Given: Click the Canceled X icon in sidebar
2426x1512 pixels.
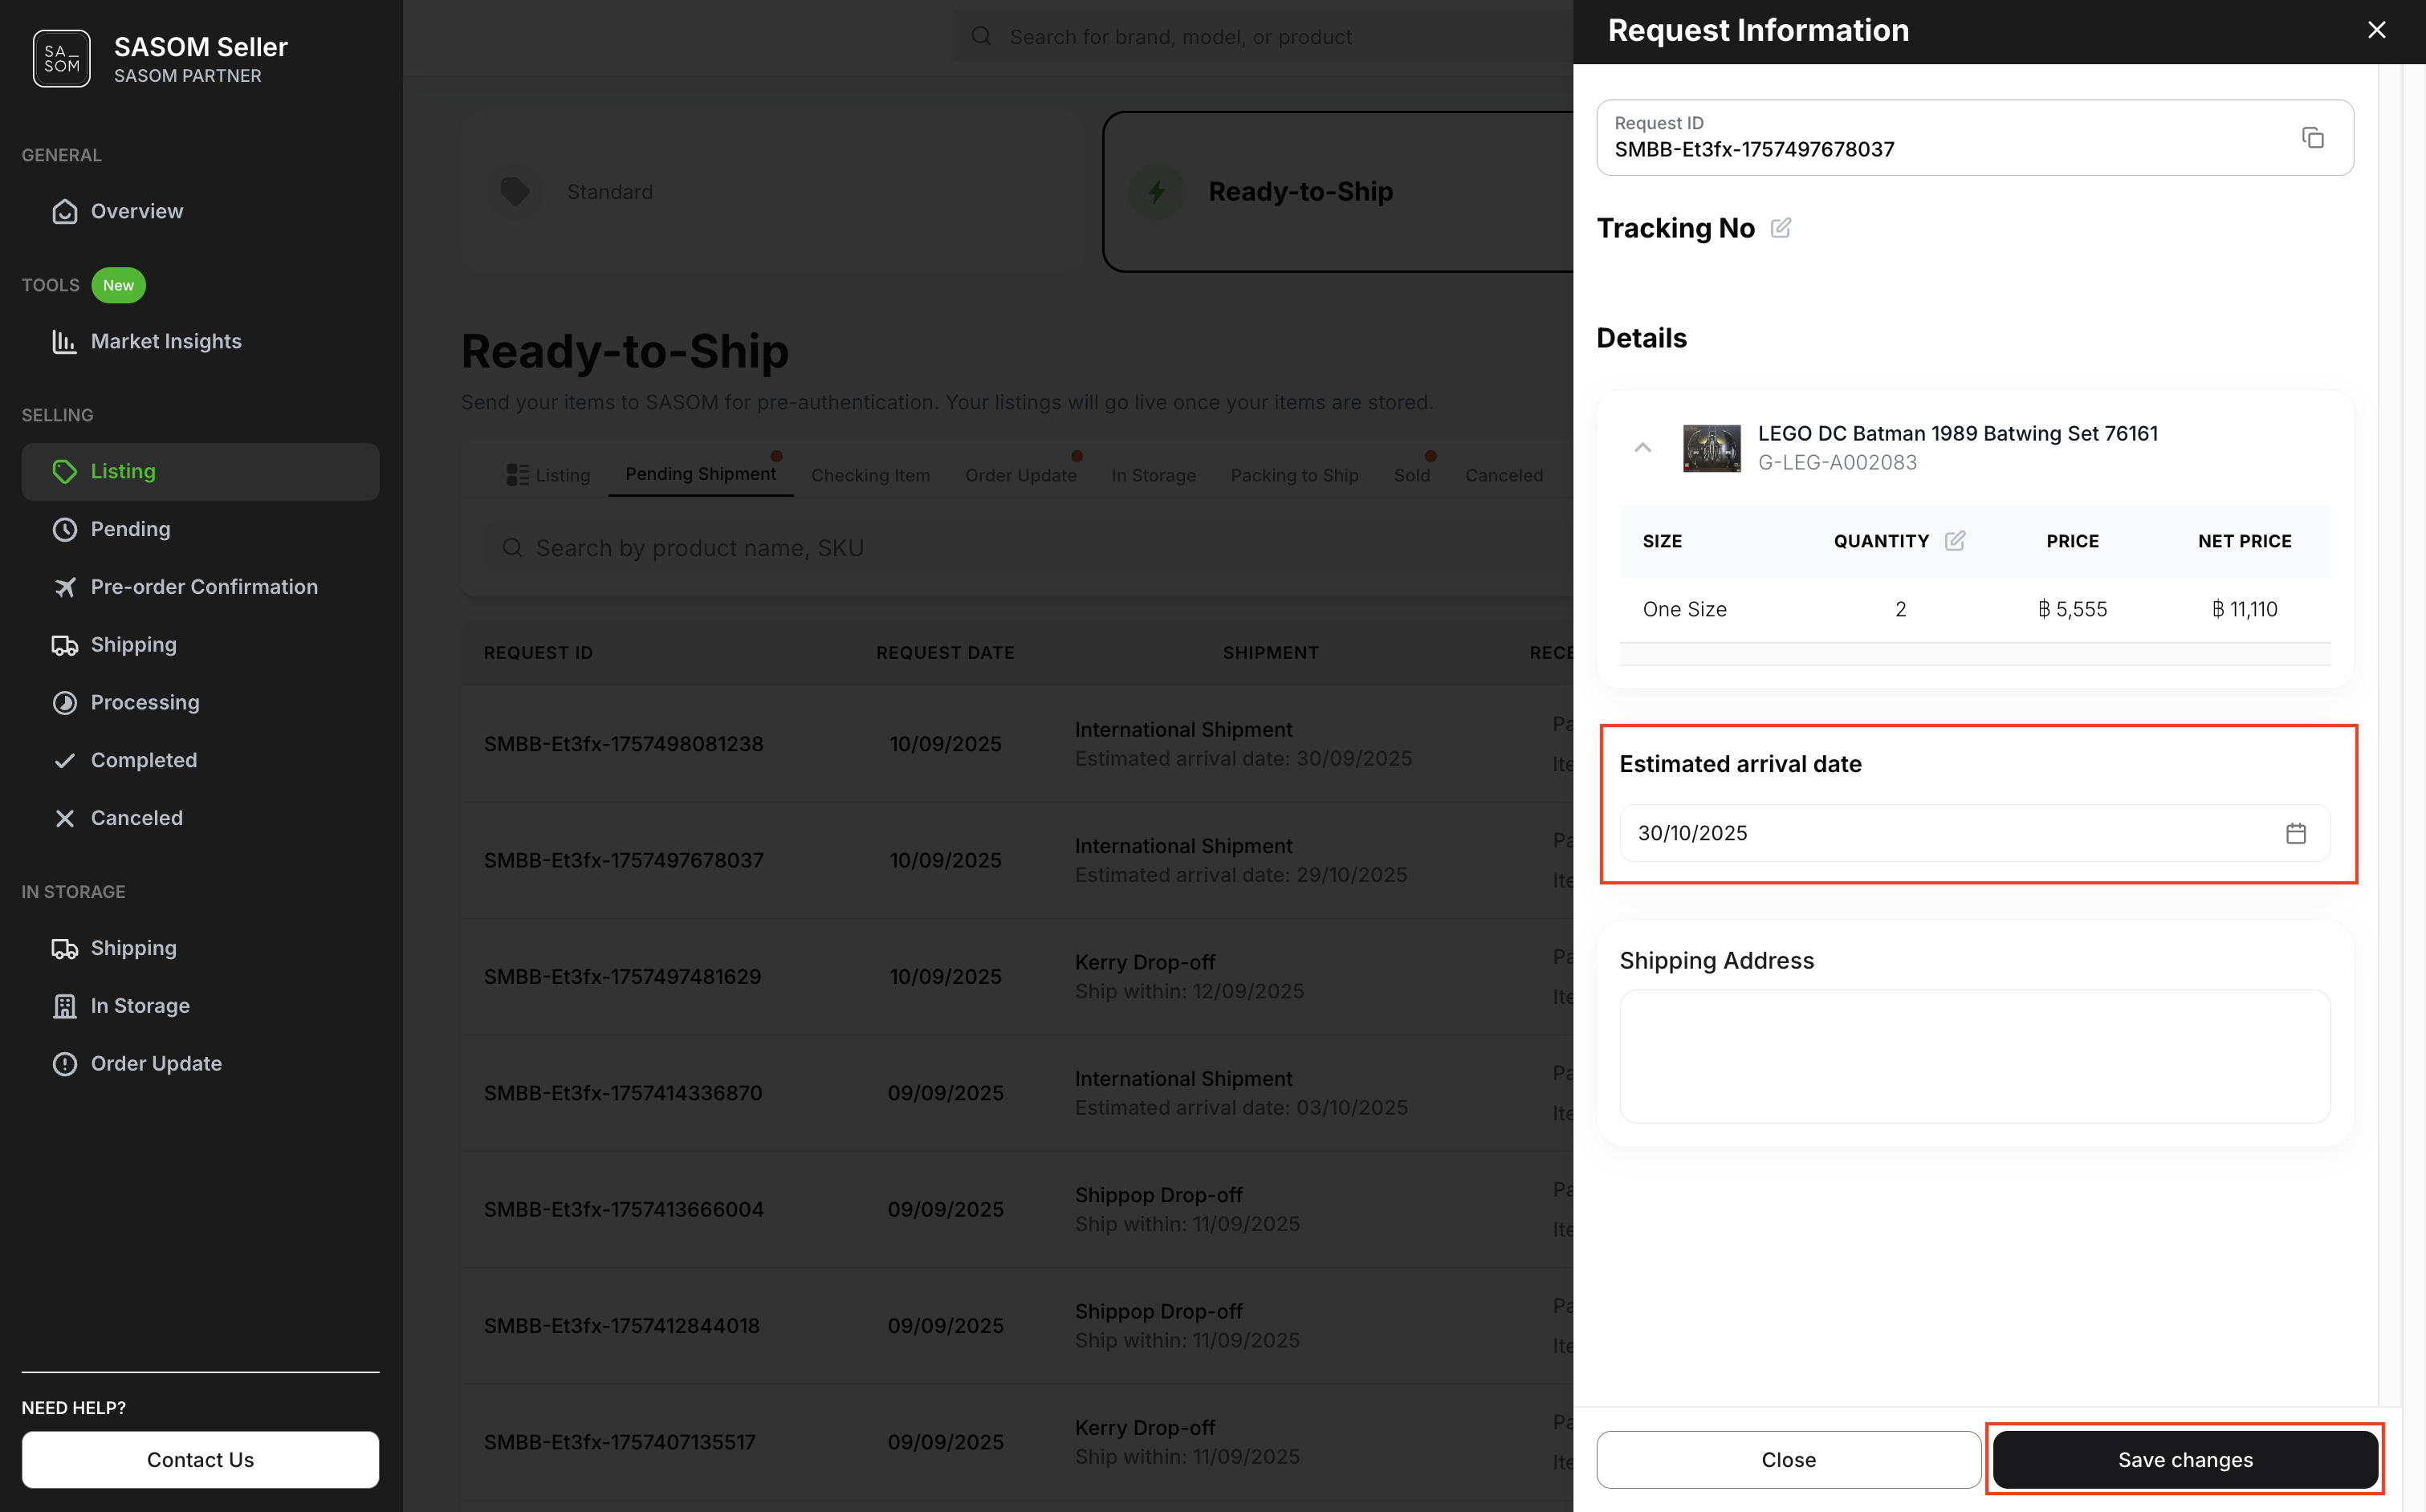Looking at the screenshot, I should click(x=64, y=818).
